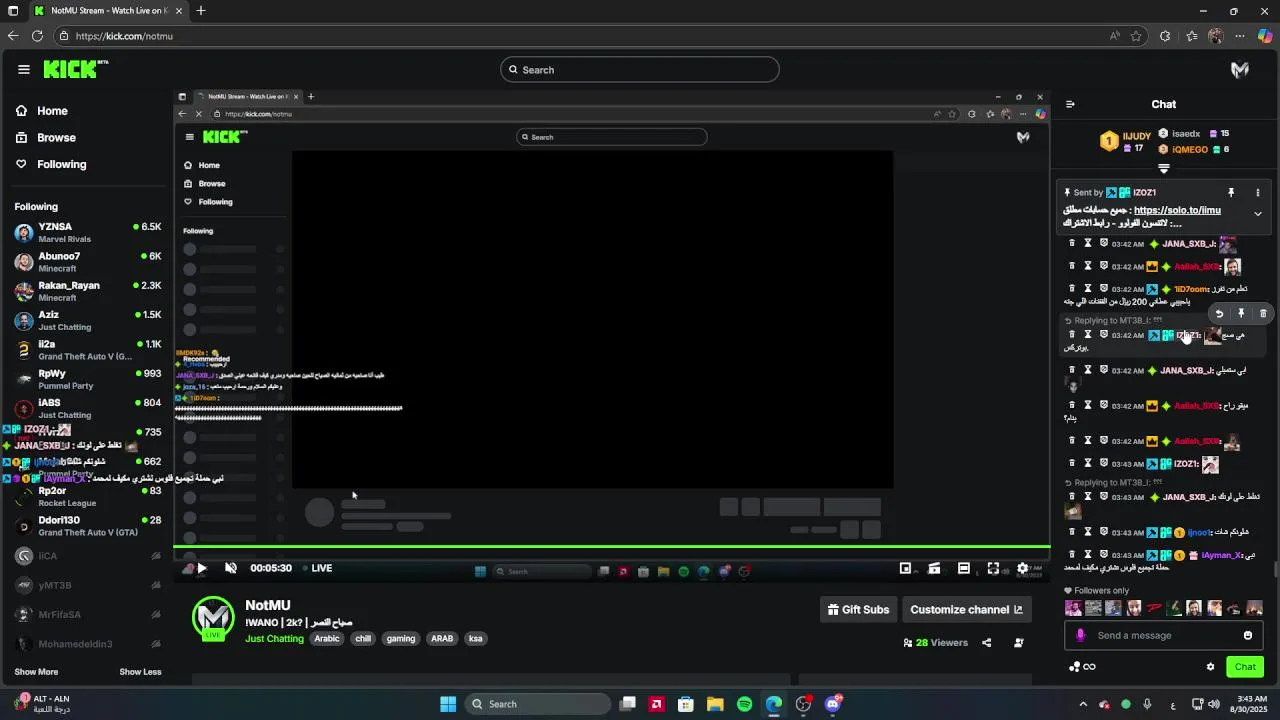Click Customize channel button
The height and width of the screenshot is (720, 1280).
pos(966,609)
